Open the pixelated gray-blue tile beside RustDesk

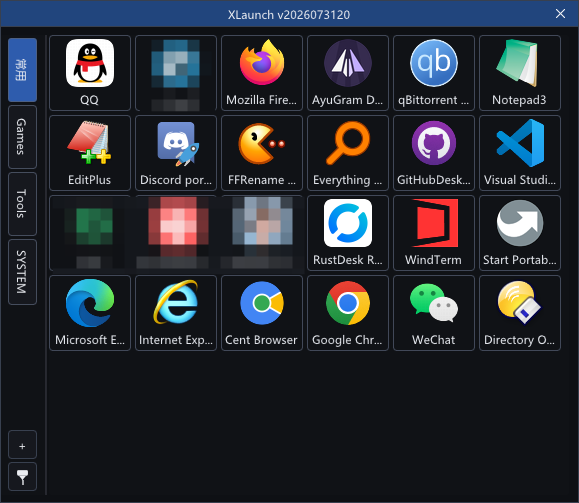point(262,233)
